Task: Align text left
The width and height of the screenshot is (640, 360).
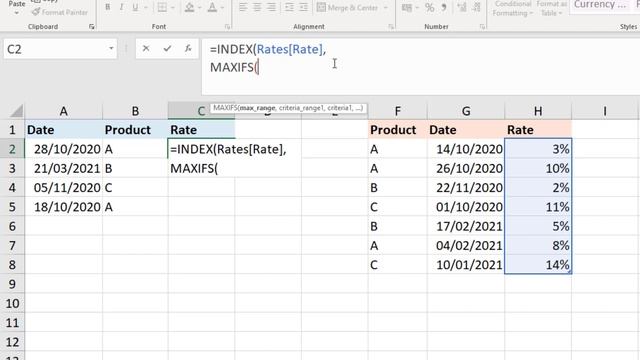Action: [243, 7]
